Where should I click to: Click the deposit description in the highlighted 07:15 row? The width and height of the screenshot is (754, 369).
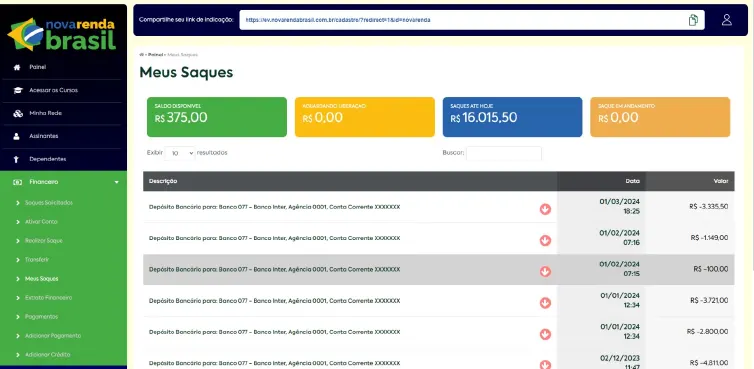274,269
